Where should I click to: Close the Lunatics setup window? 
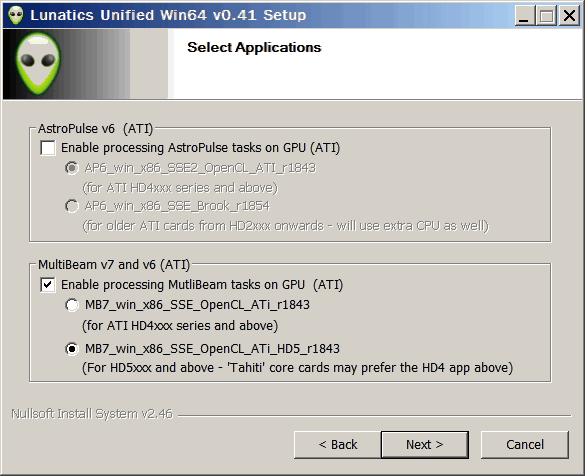point(569,16)
